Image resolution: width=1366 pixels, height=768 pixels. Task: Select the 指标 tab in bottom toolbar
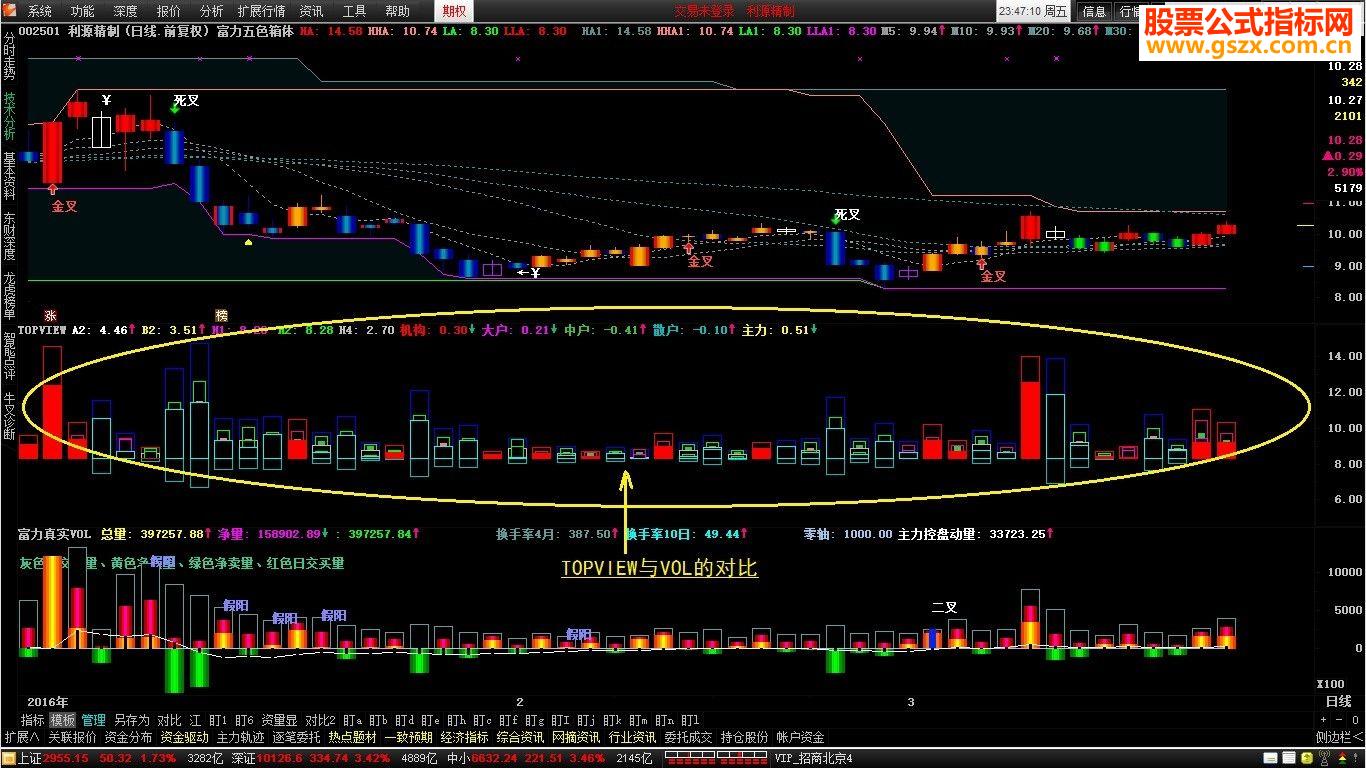(32, 720)
